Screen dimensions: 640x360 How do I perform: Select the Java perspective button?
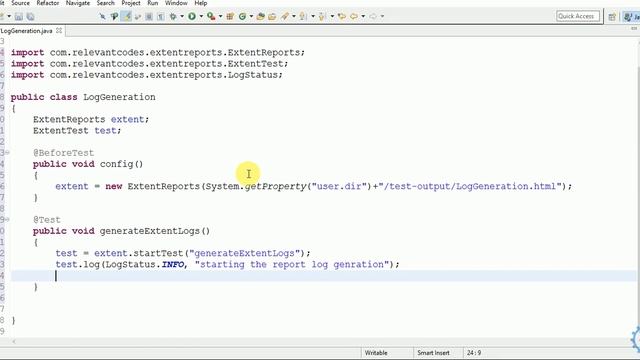point(631,16)
